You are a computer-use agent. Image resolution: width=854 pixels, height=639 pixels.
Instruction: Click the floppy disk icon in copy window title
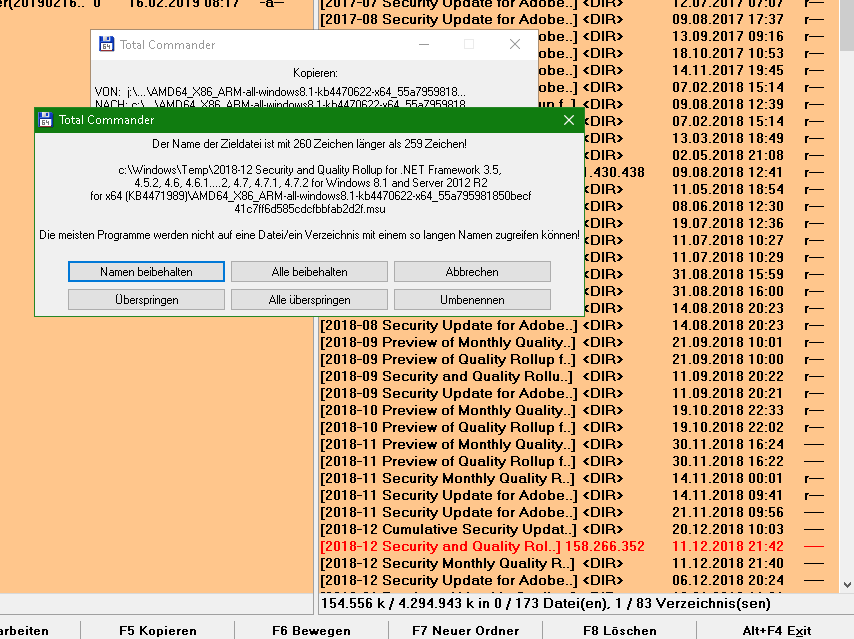coord(106,44)
